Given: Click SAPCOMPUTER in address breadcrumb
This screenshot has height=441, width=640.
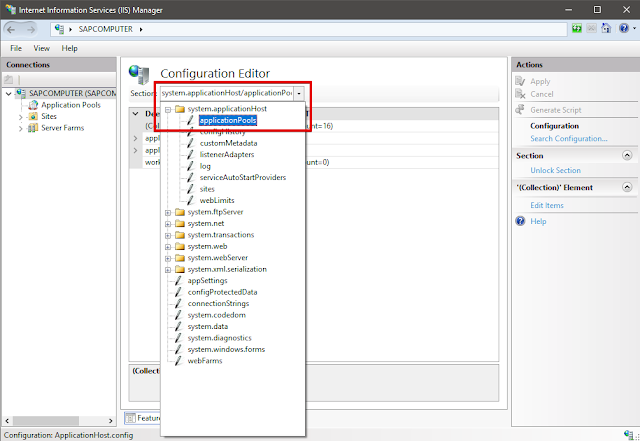Looking at the screenshot, I should coord(105,29).
